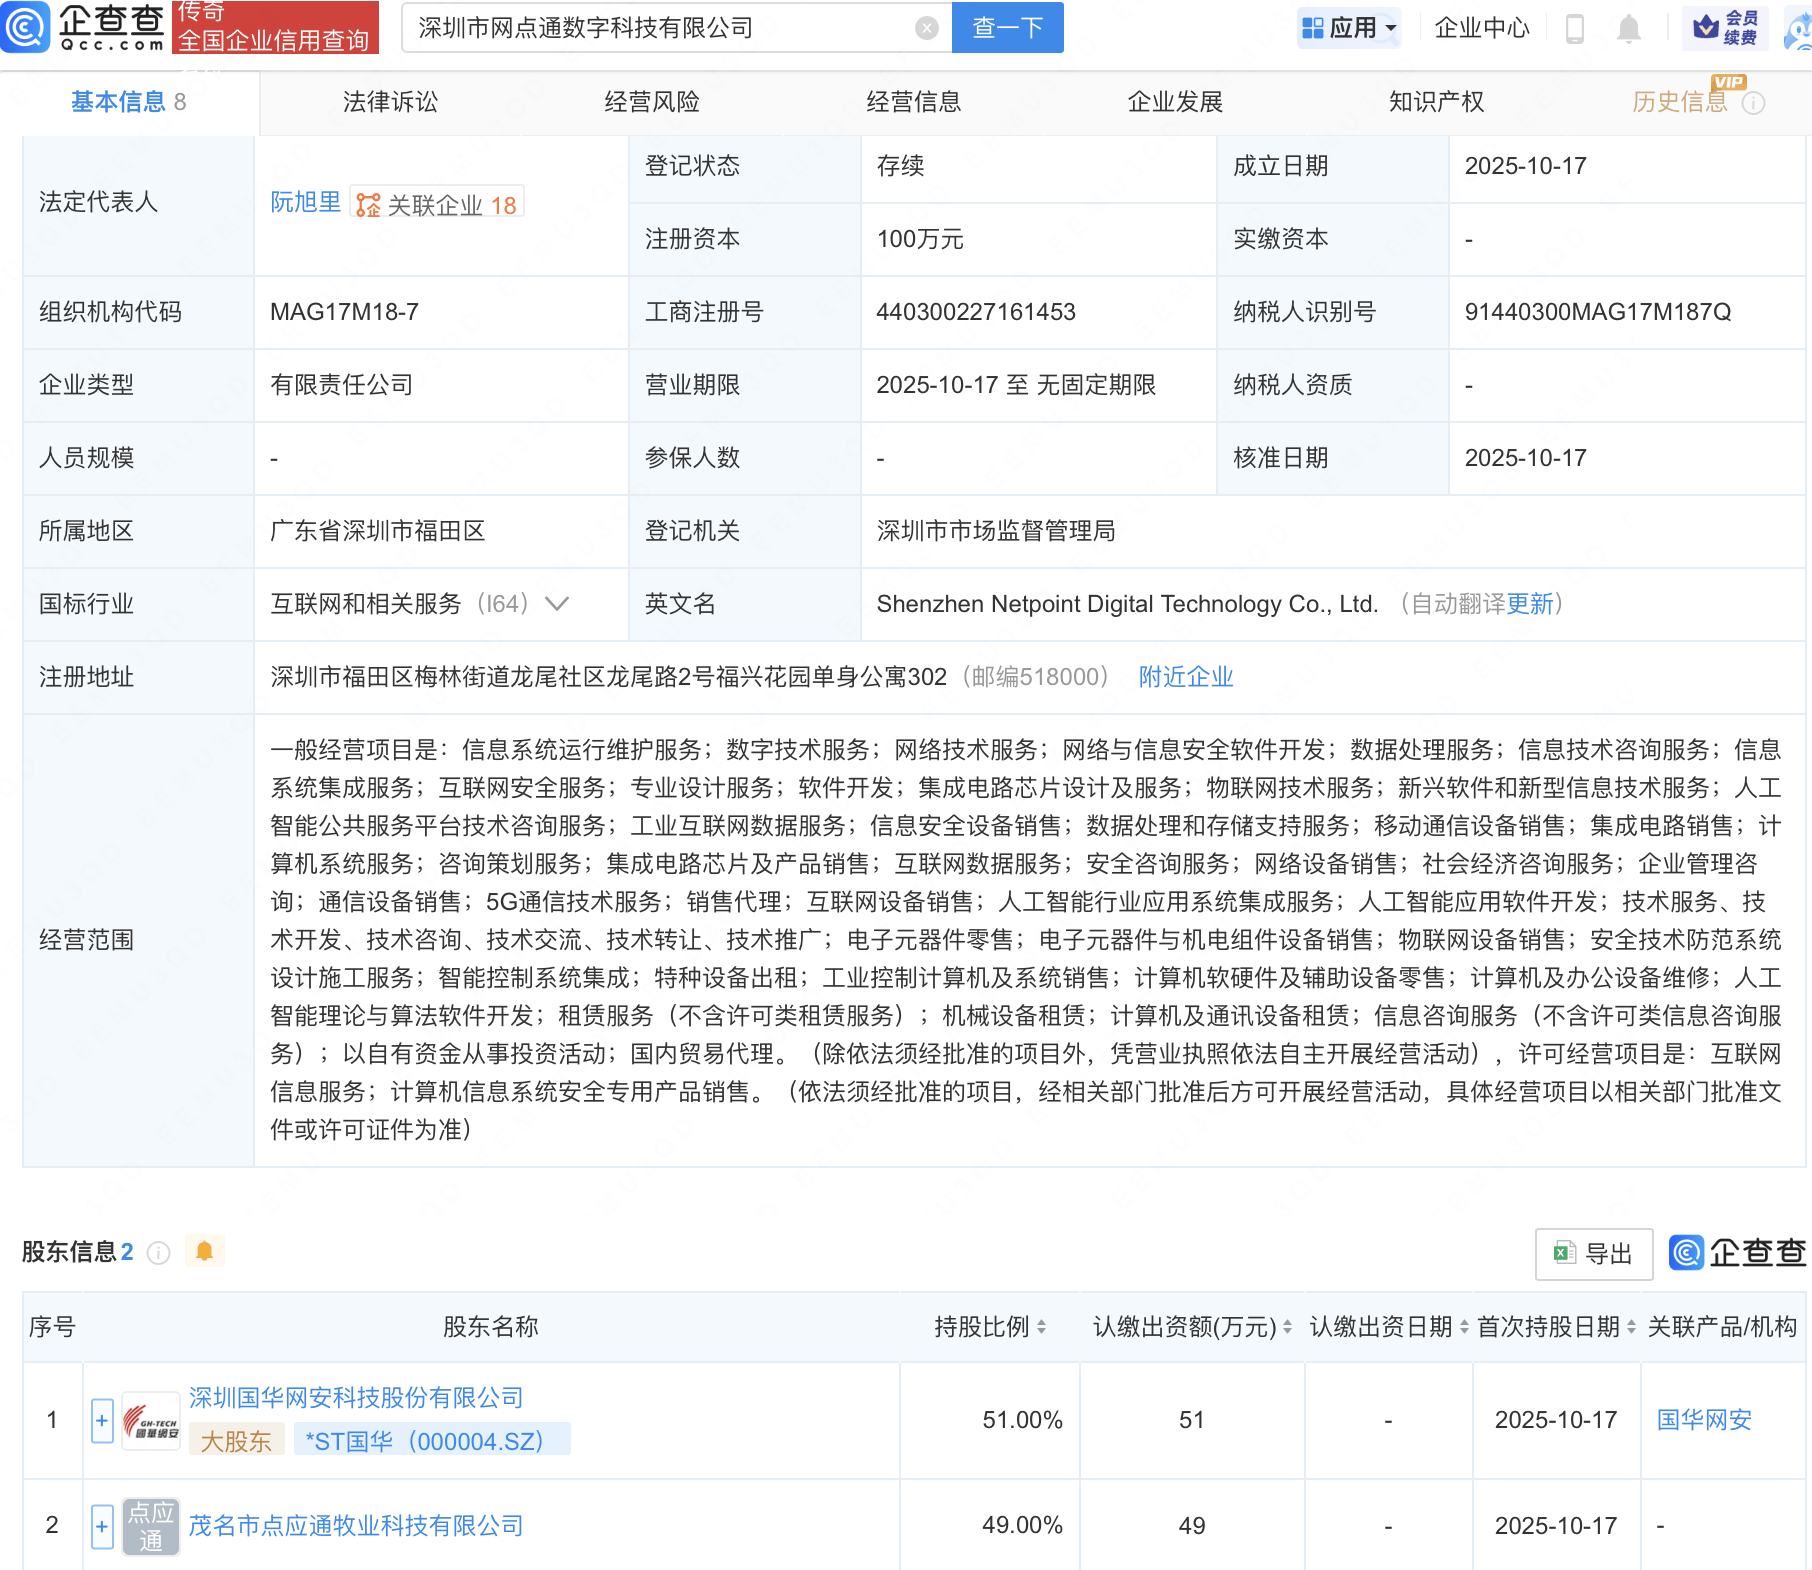Expand shareholder row for 茂名市点应通牧业

[x=102, y=1526]
